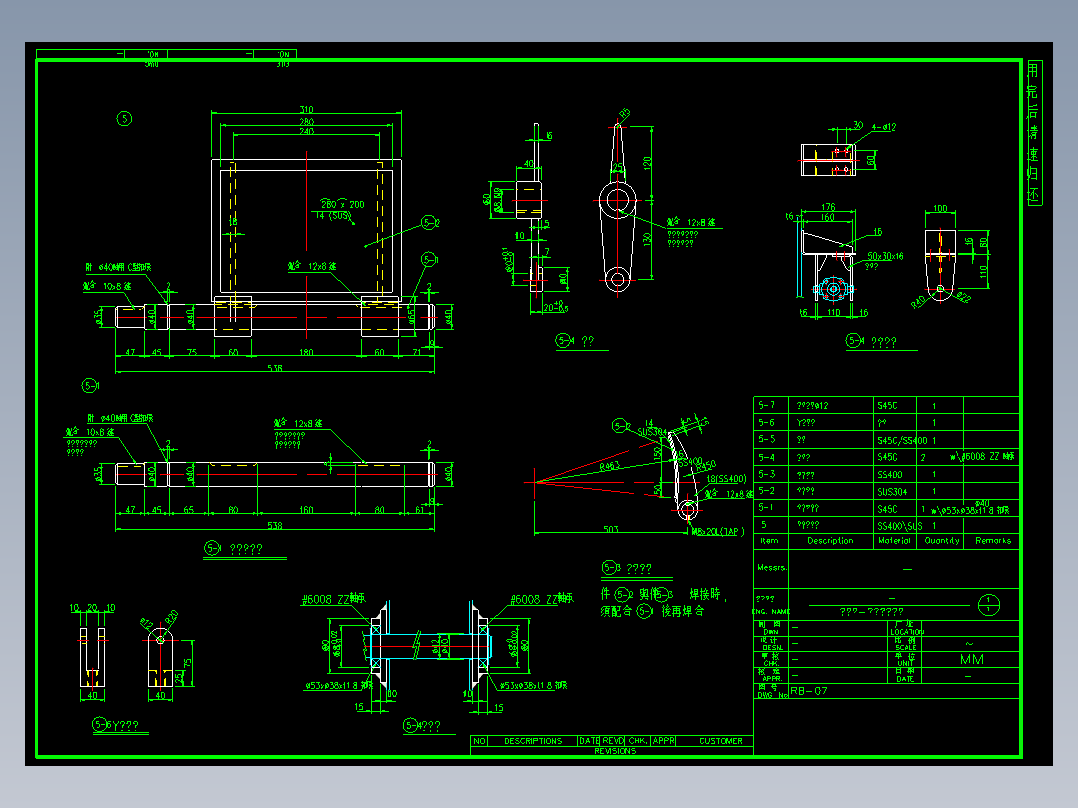Select the 536 overall shaft length dimension

pyautogui.click(x=274, y=368)
